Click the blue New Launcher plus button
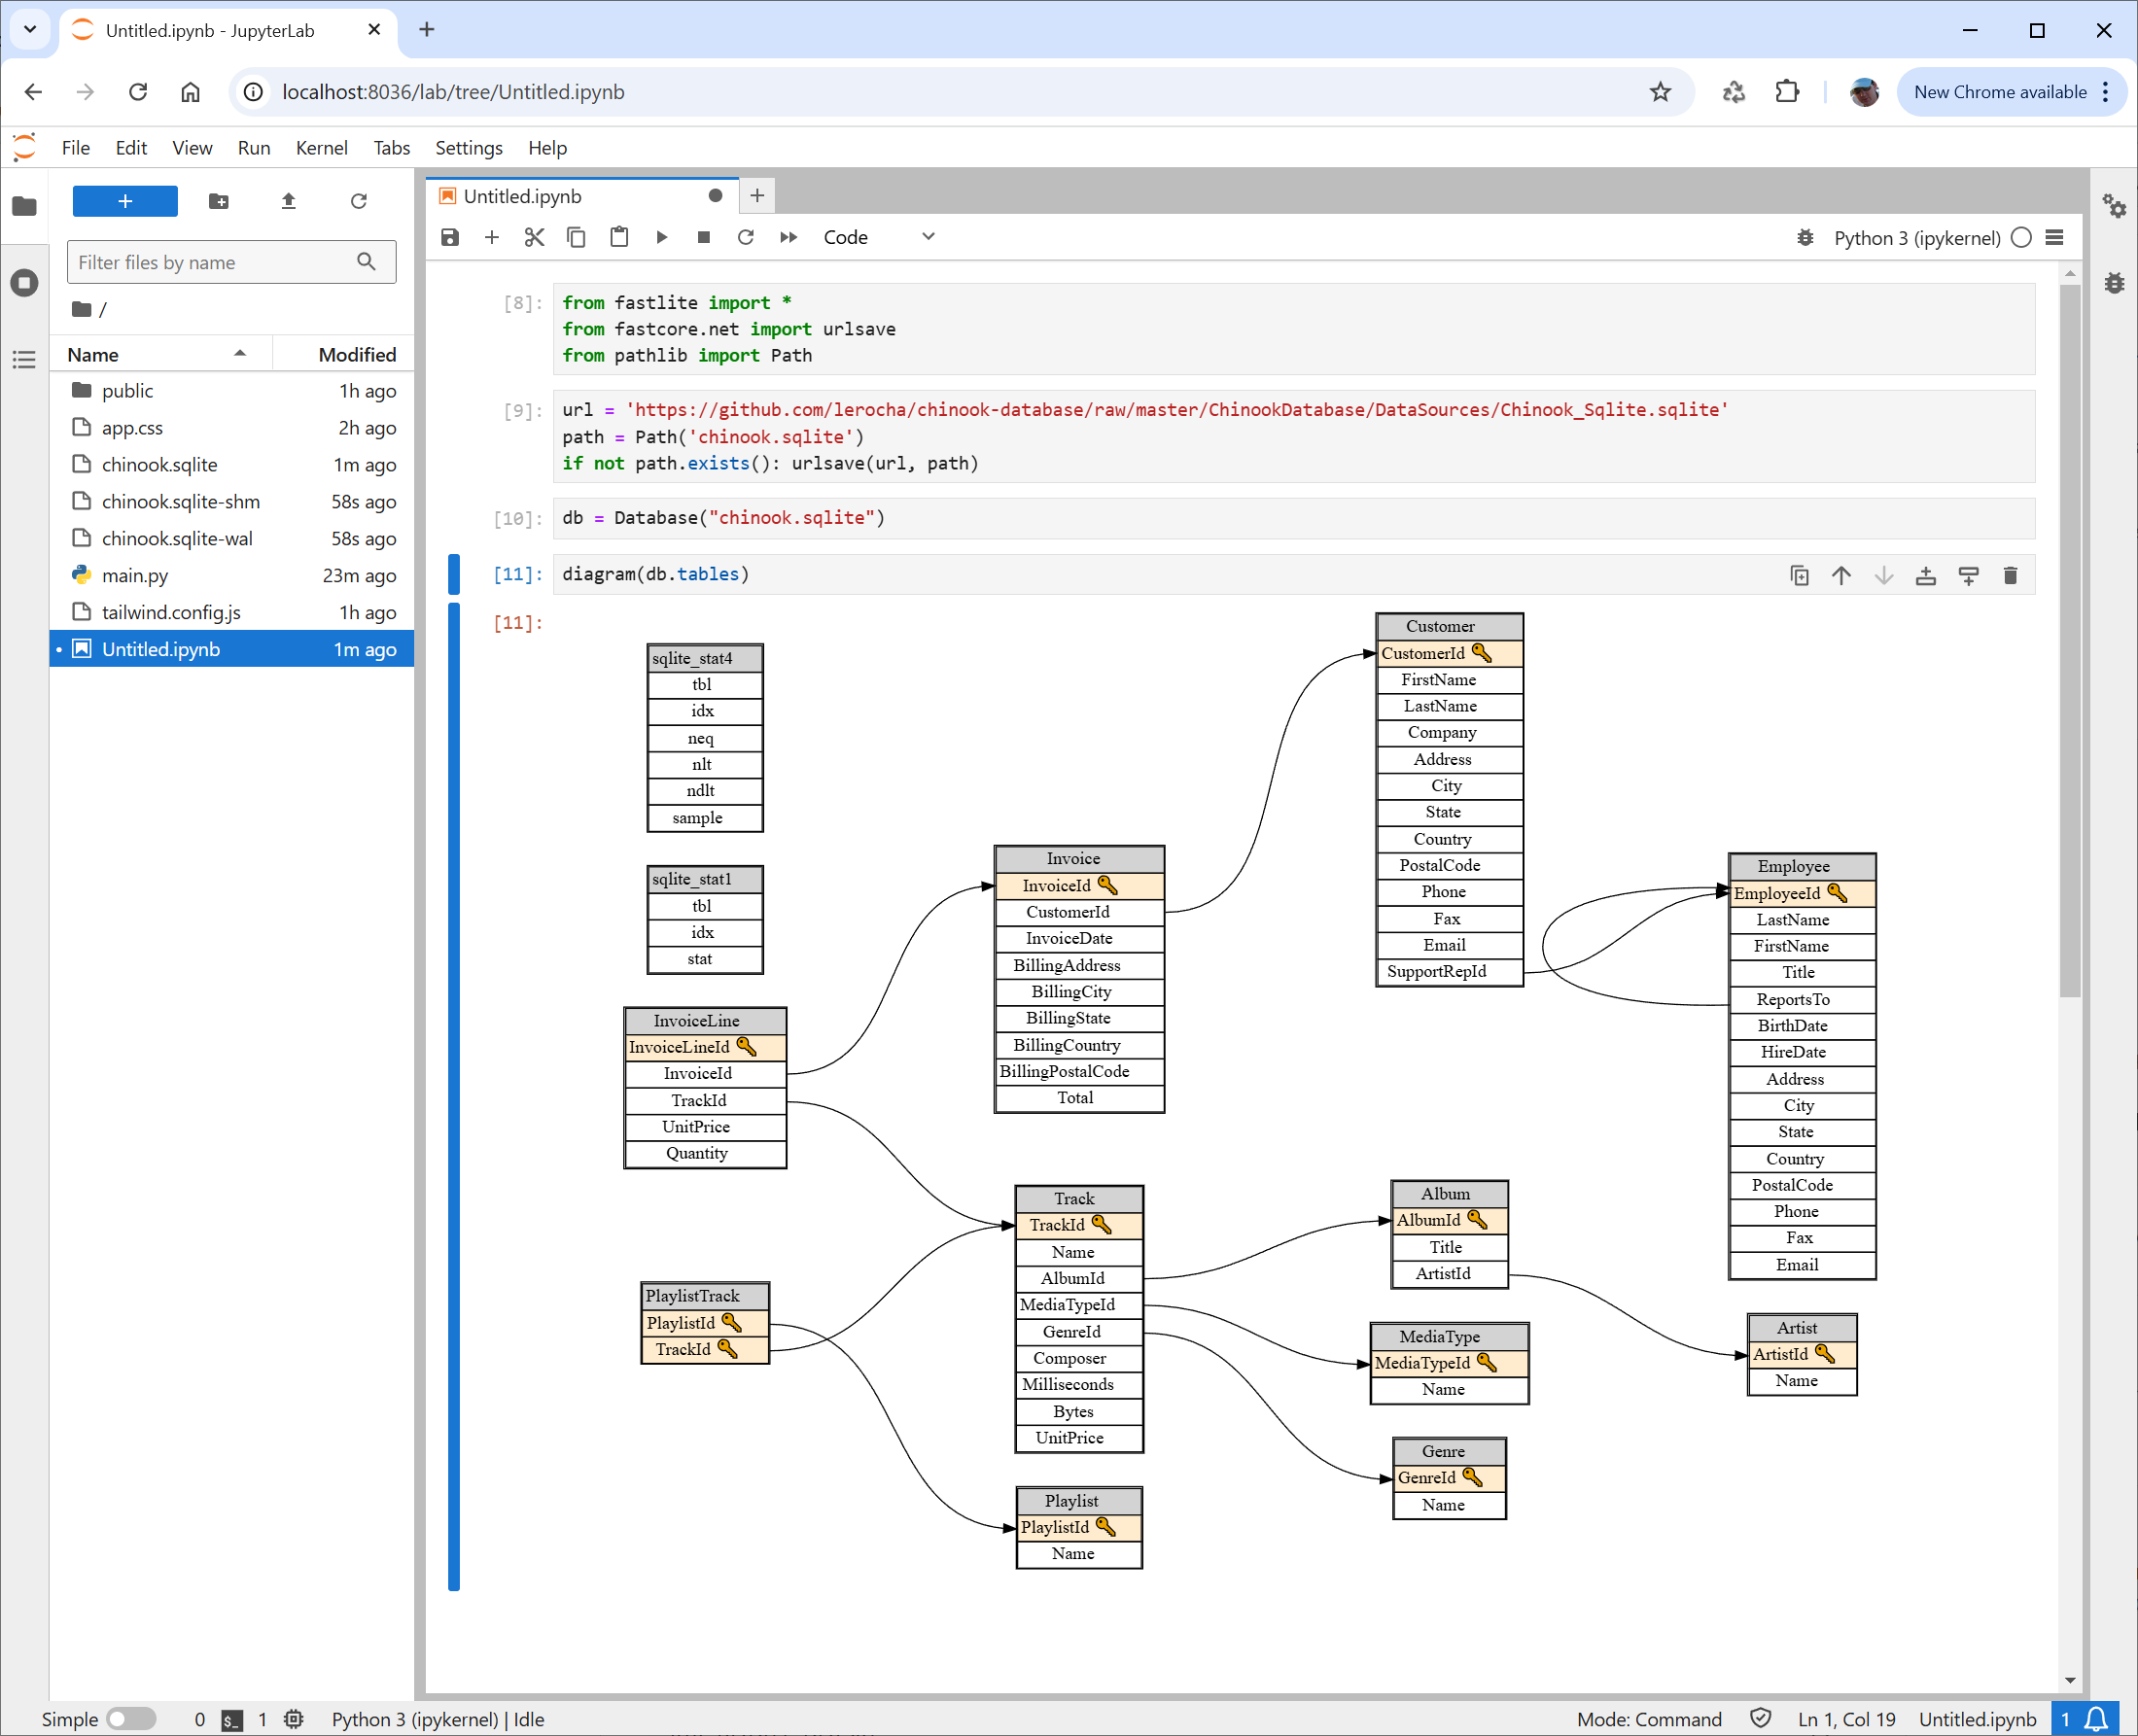2138x1736 pixels. pos(125,201)
